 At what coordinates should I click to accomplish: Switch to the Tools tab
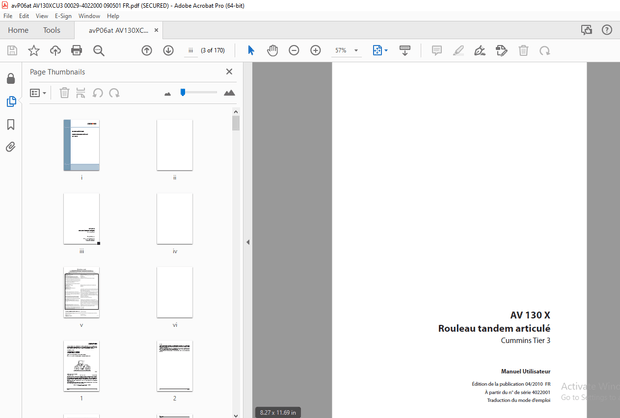coord(51,30)
